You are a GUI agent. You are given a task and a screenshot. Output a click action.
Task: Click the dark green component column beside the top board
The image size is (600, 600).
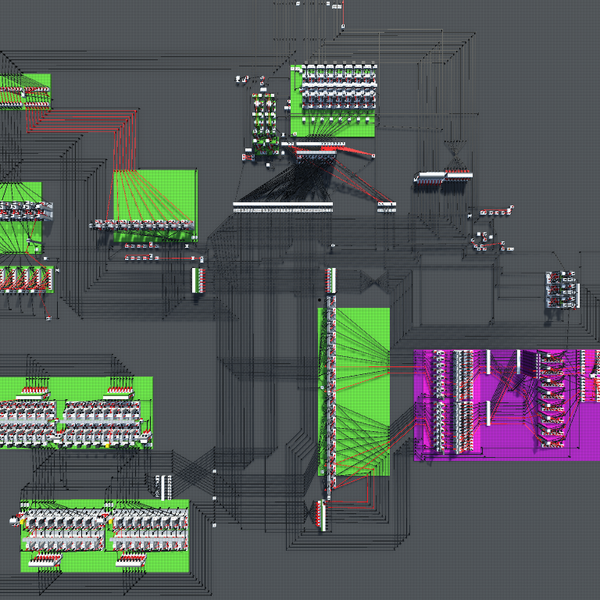coord(264,124)
